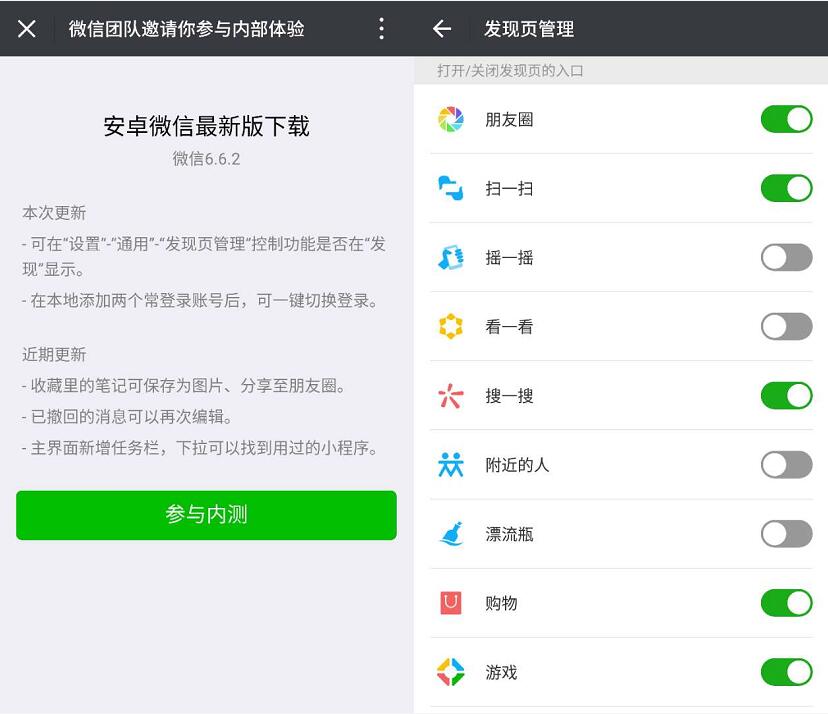828x714 pixels.
Task: Click the line about 一键切换登录
Action: click(201, 300)
